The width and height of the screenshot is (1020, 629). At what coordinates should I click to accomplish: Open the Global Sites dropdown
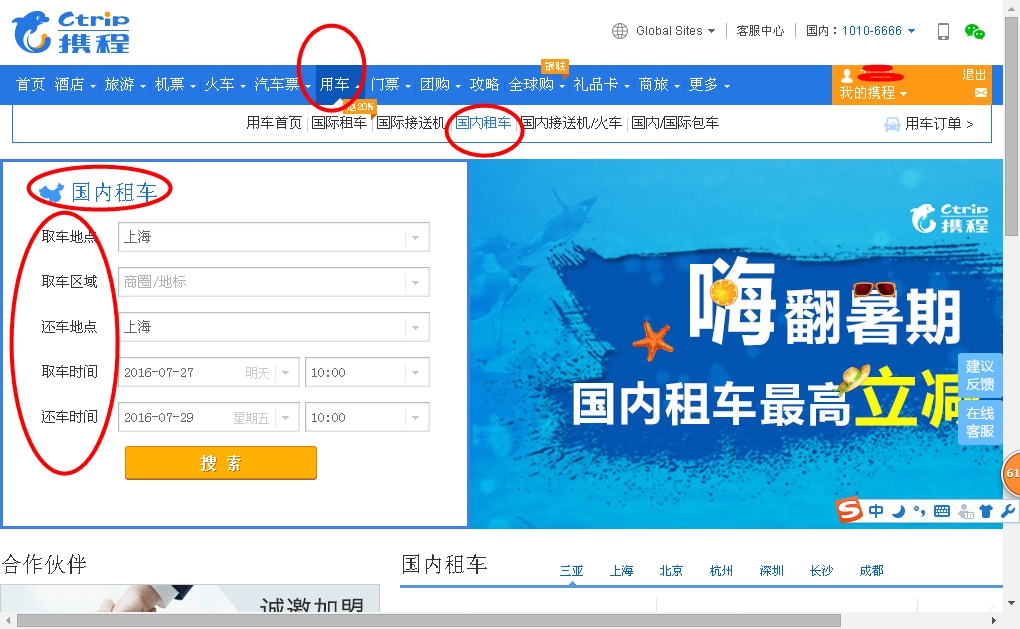tap(667, 31)
